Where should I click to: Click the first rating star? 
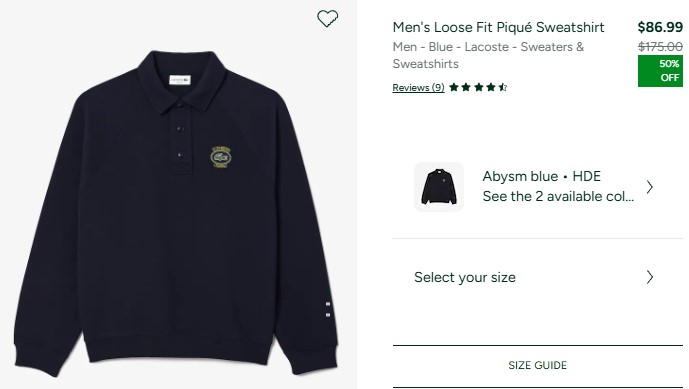click(454, 87)
